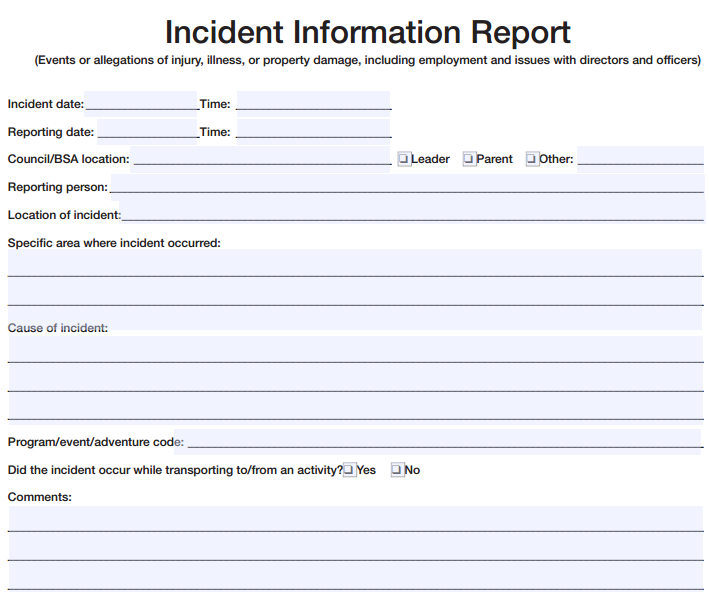Click first line under Cause of incident
The image size is (709, 592).
coord(355,350)
